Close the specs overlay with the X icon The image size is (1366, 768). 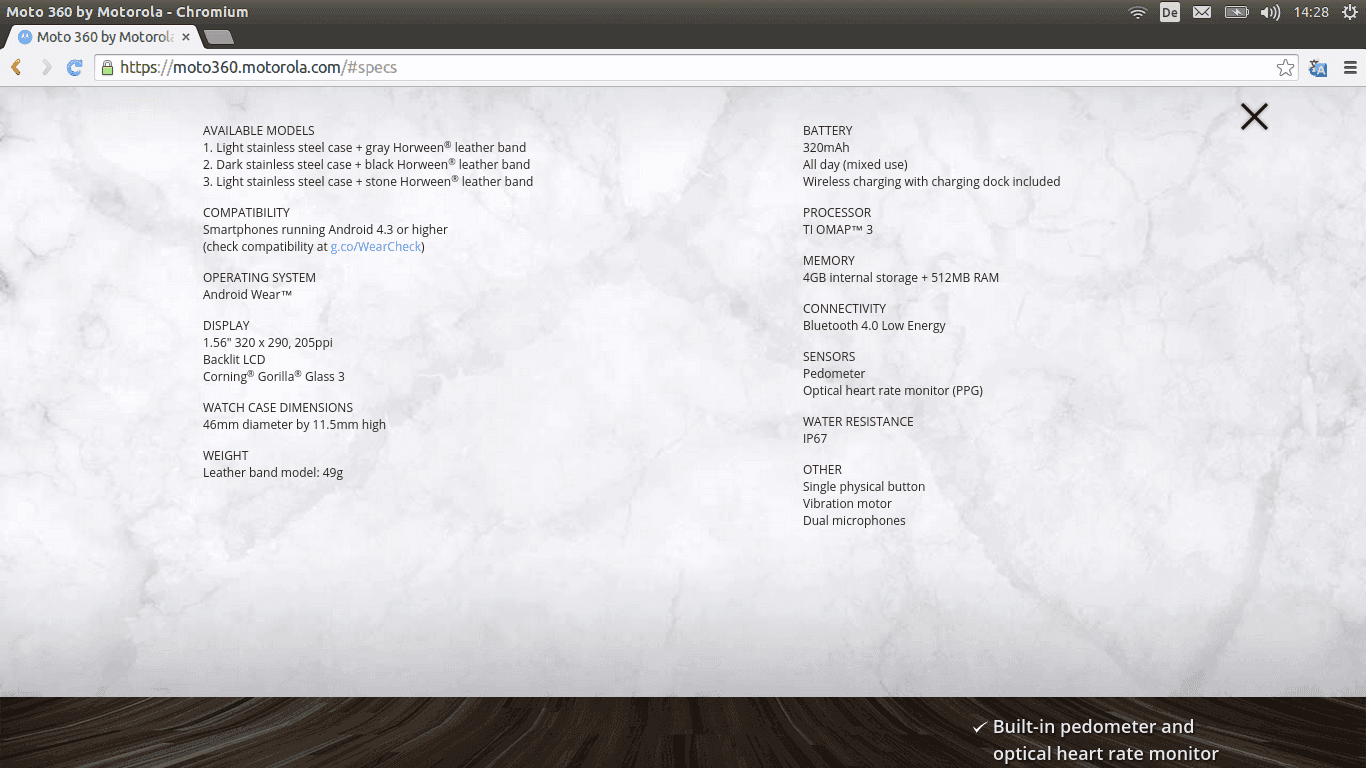pyautogui.click(x=1254, y=117)
